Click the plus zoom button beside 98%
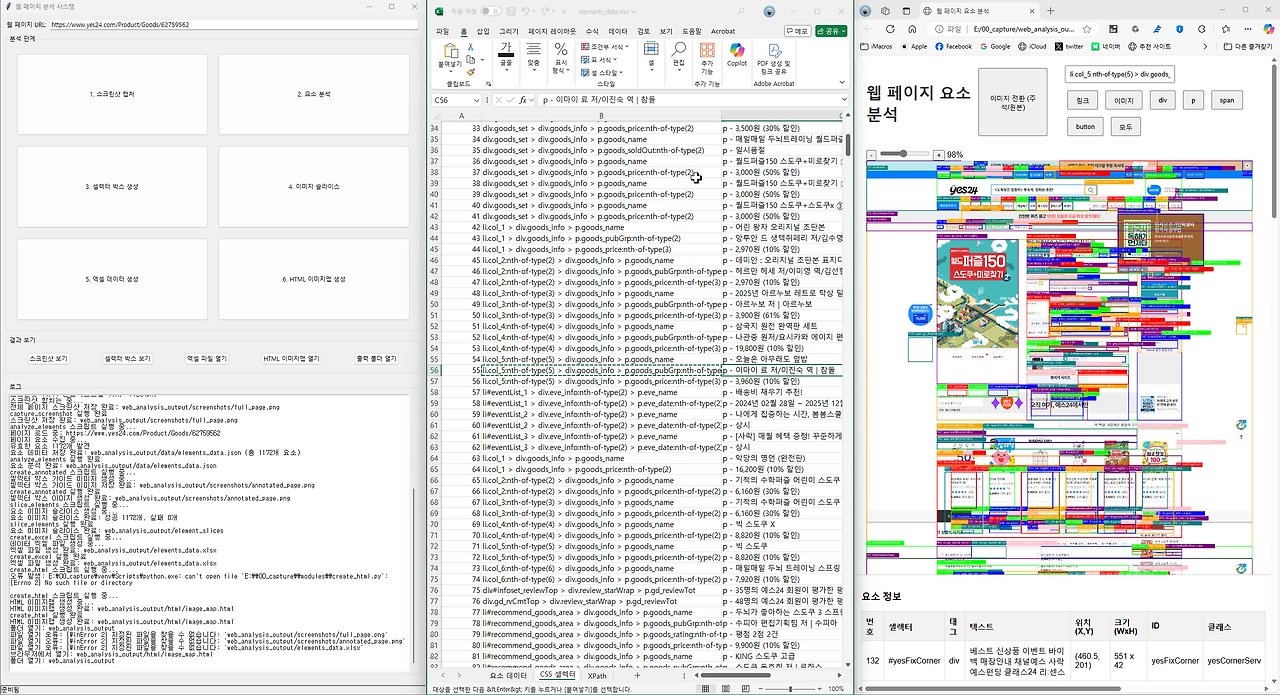 [938, 155]
